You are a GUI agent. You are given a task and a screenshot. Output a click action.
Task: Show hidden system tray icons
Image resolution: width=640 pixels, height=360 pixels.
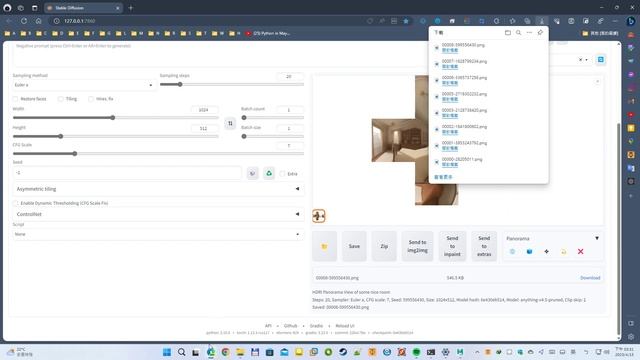(x=477, y=352)
